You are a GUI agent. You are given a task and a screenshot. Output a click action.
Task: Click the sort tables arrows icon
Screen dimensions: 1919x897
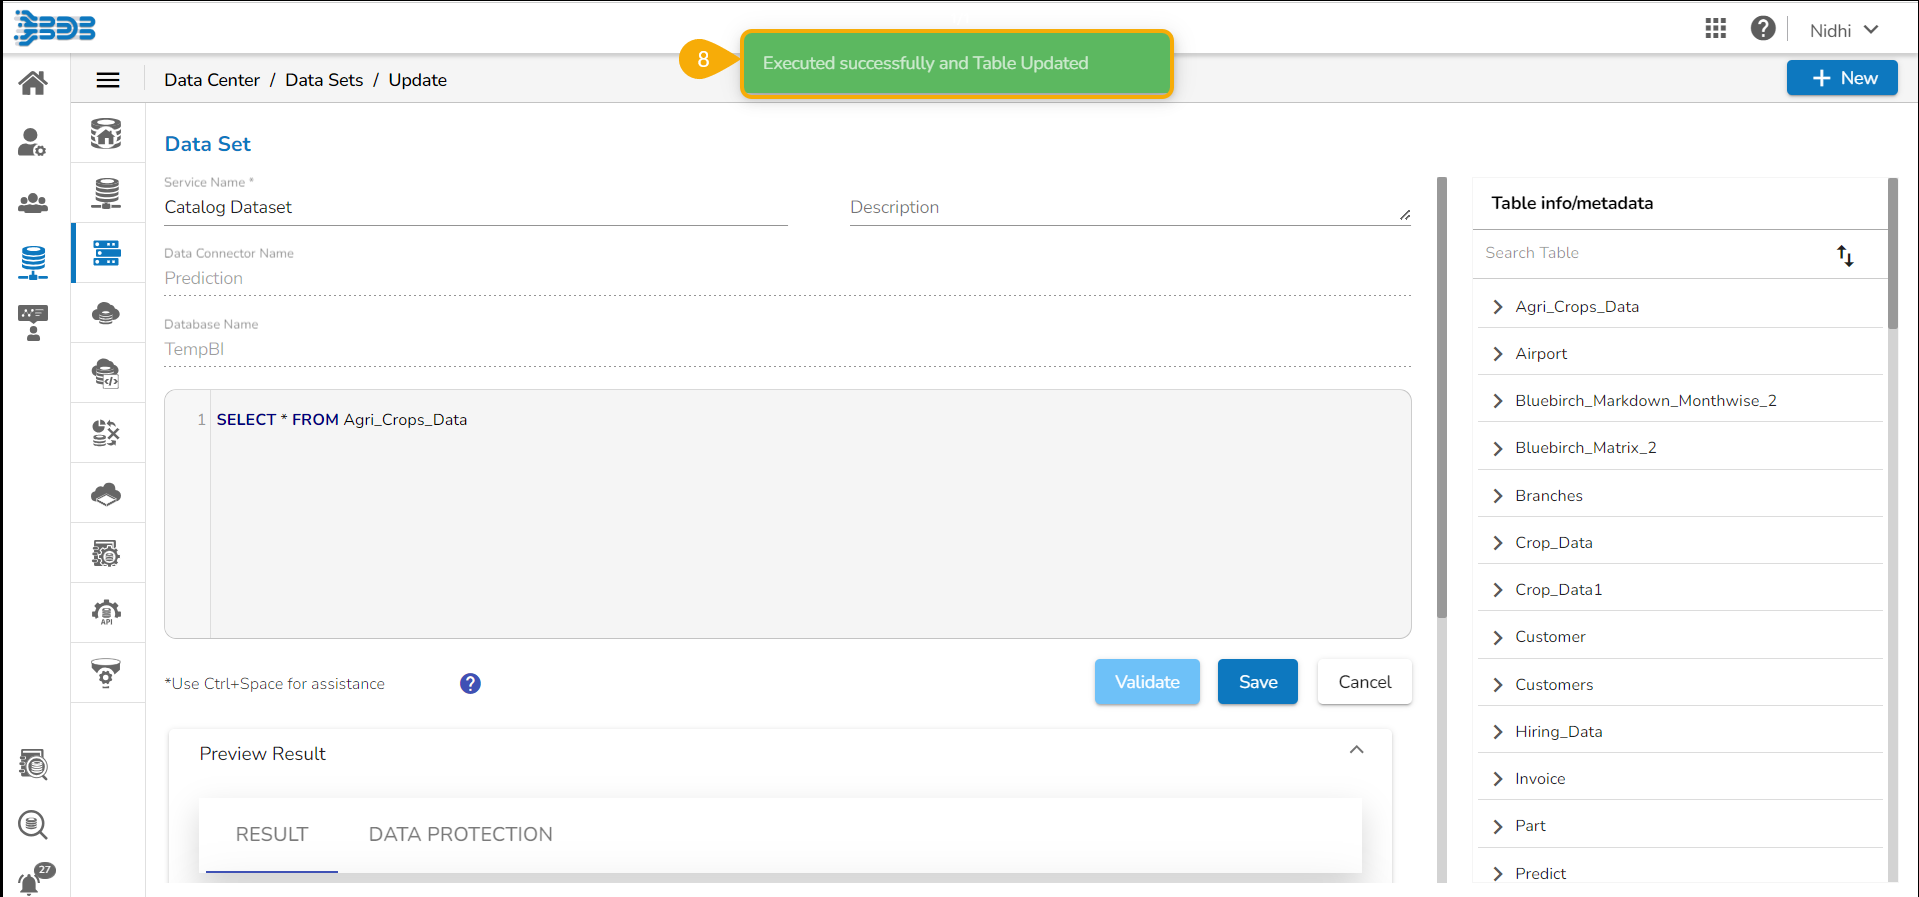pos(1845,256)
